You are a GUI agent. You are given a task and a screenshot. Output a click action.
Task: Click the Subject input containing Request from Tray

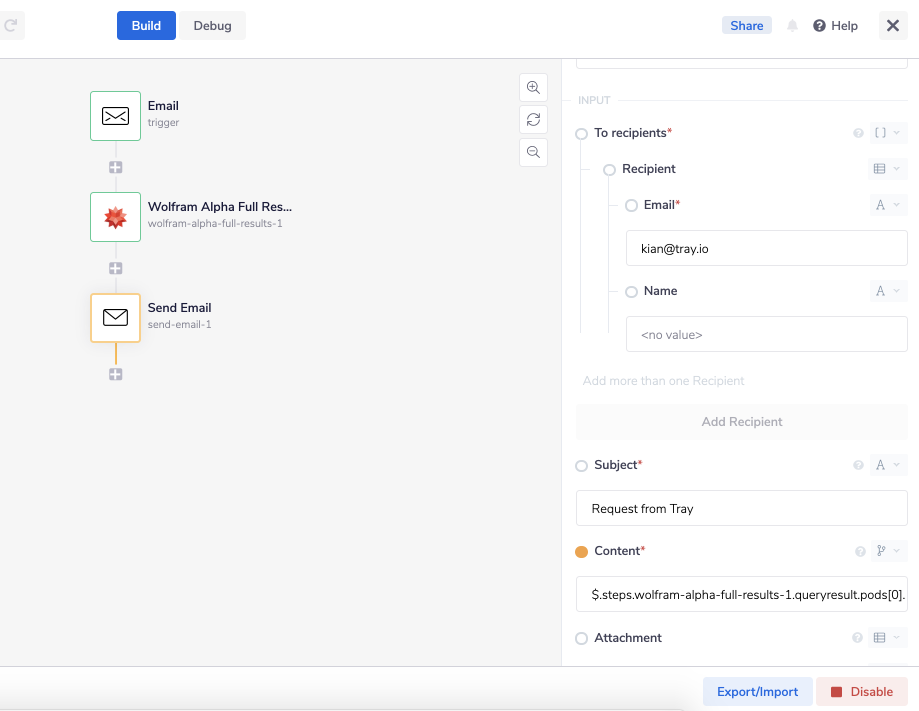pos(741,508)
